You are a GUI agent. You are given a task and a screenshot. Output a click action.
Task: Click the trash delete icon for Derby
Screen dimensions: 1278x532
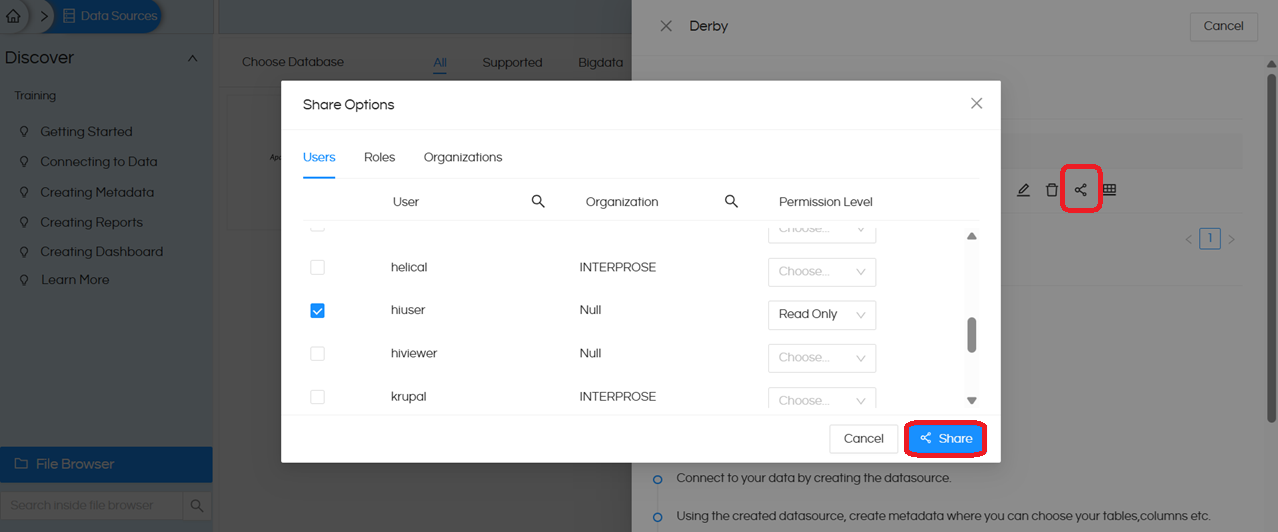point(1051,190)
